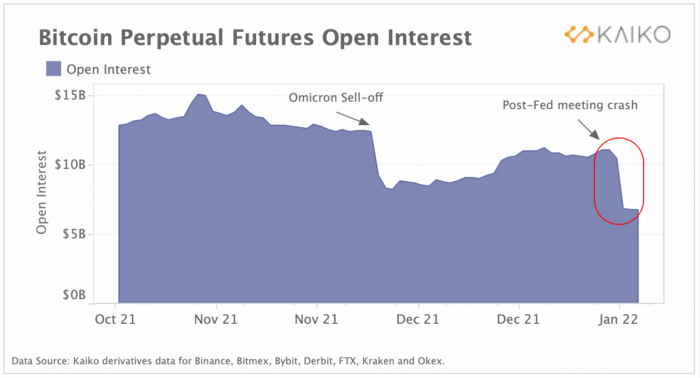Select the $0B y-axis label
The width and height of the screenshot is (700, 378).
pos(74,295)
